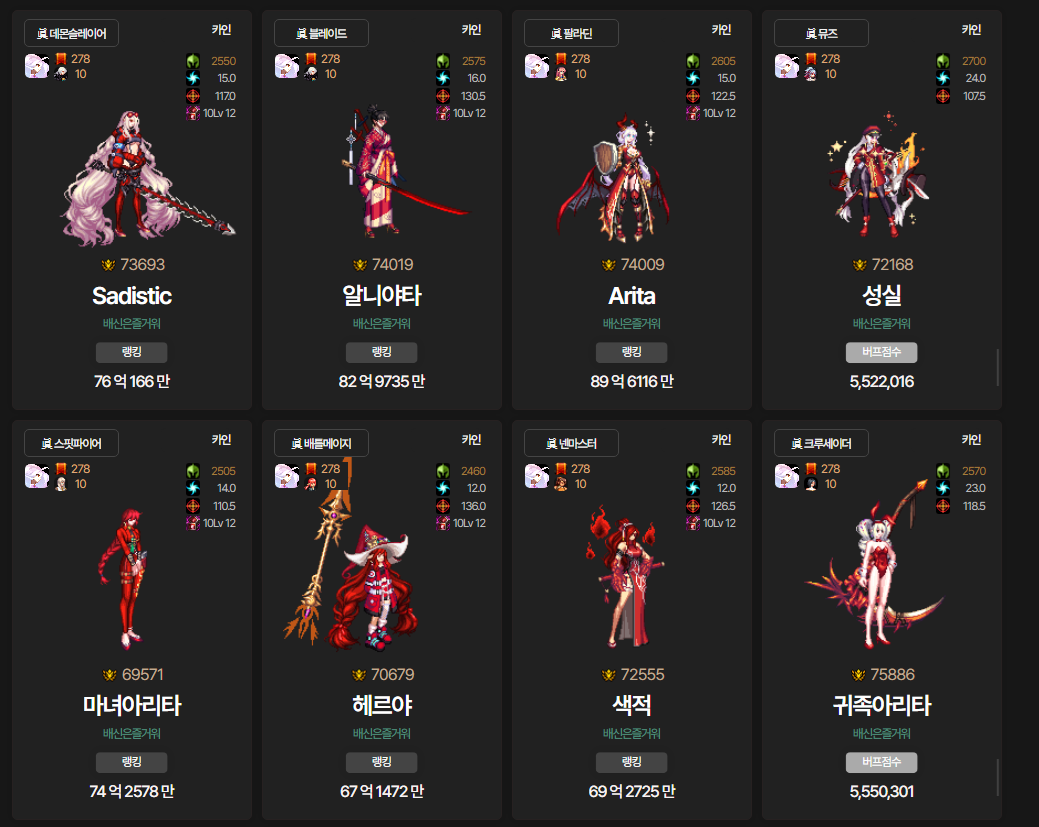The image size is (1039, 827).
Task: Click the crown fame icon beside 73693
Action: click(109, 265)
